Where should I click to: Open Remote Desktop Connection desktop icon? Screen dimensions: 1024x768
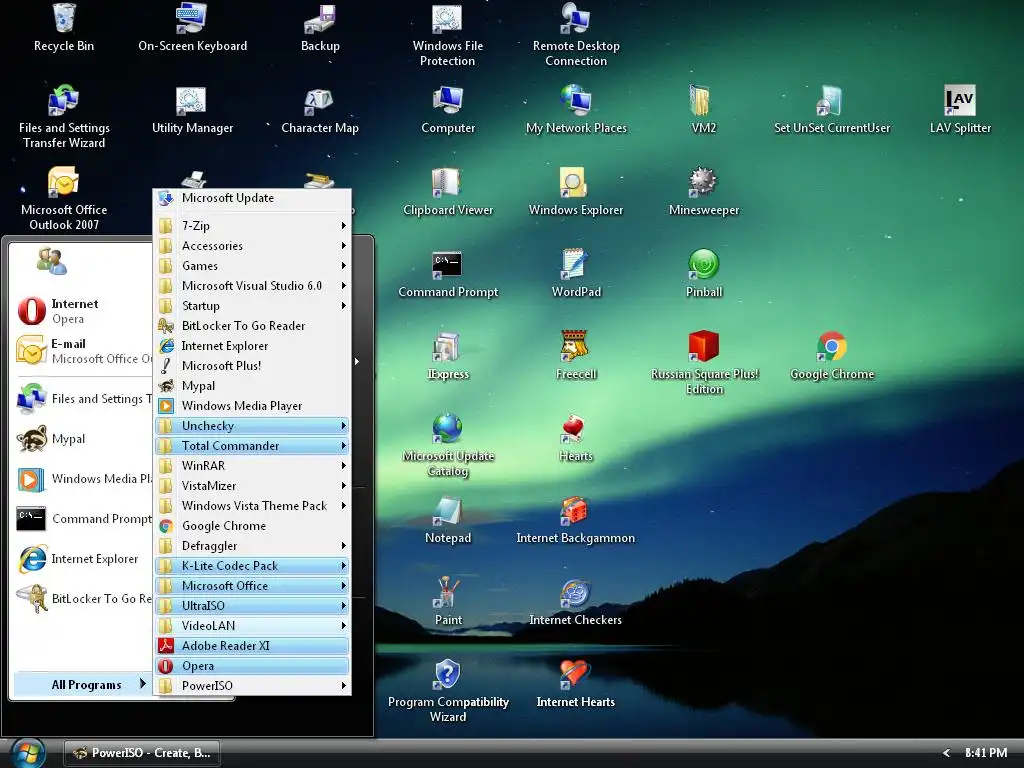[575, 35]
